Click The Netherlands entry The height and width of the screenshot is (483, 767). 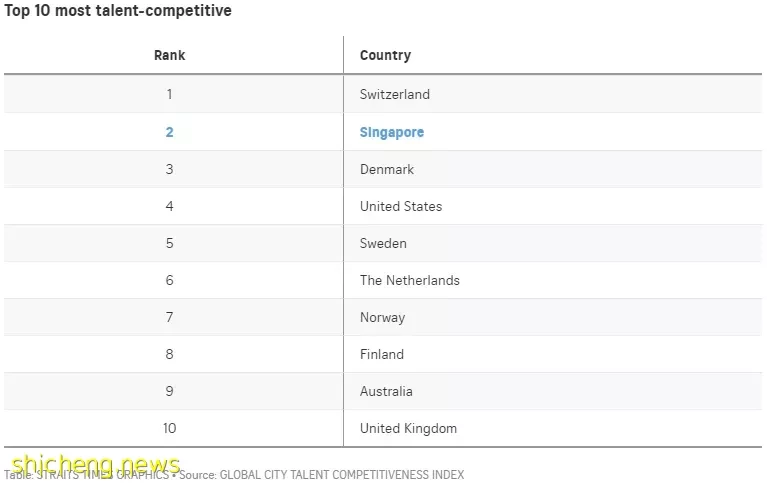click(409, 280)
